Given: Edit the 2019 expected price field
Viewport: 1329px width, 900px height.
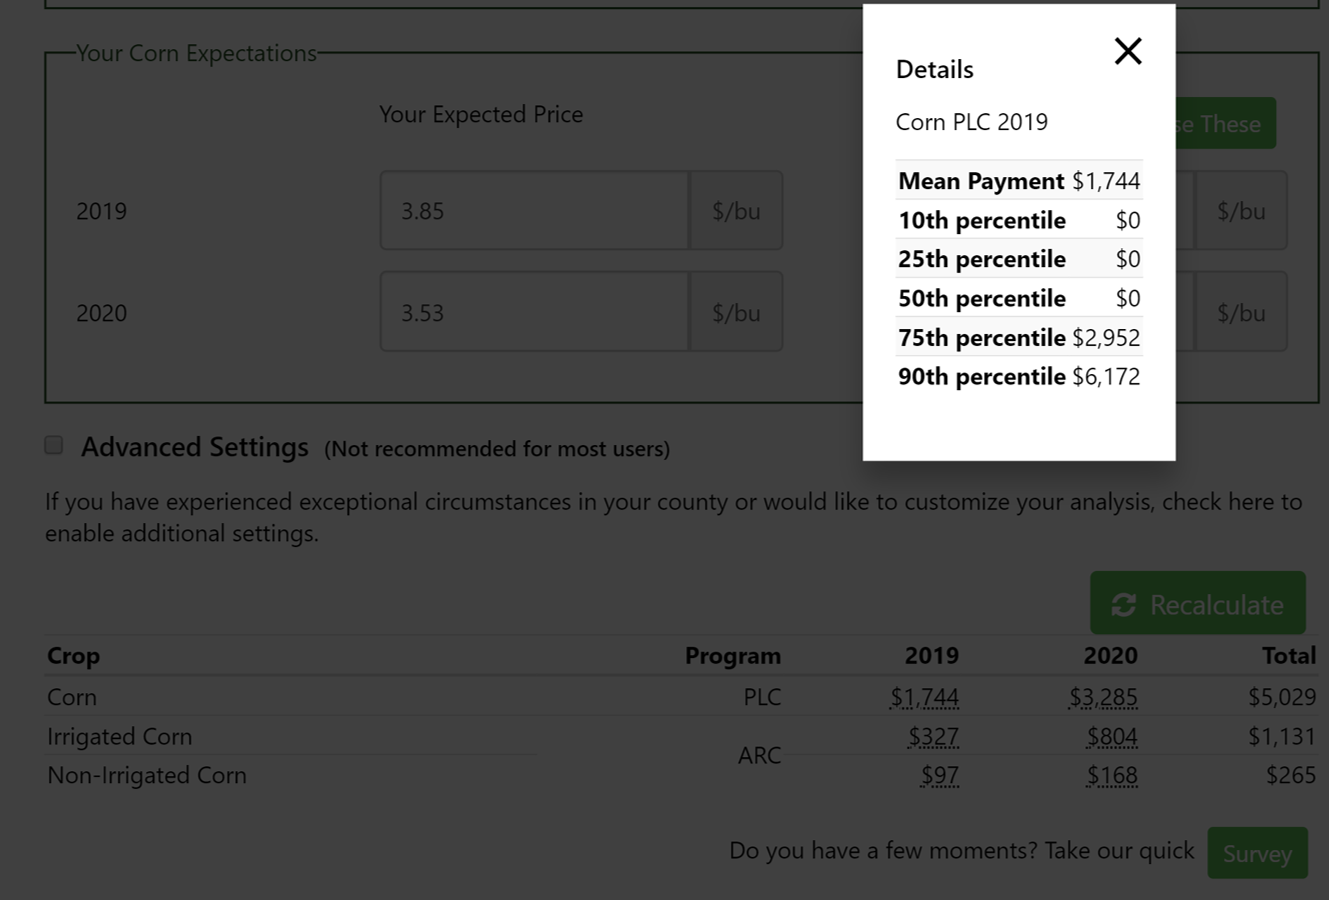Looking at the screenshot, I should click(534, 211).
